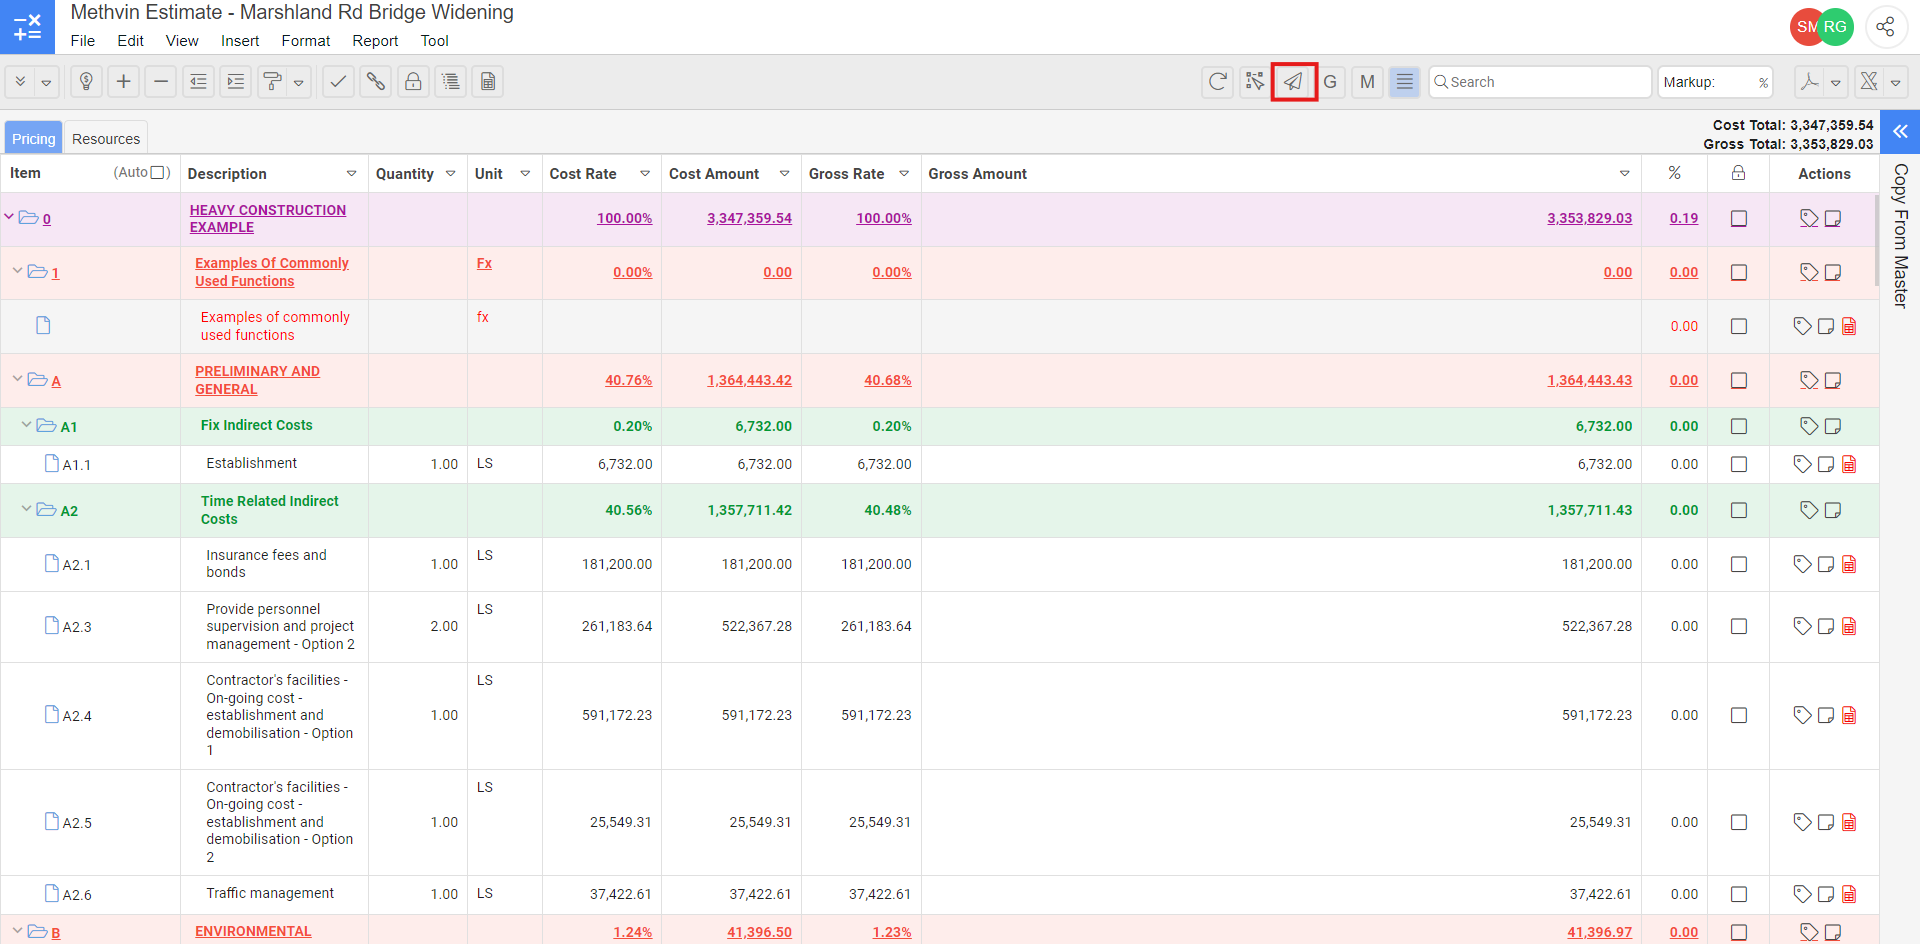Viewport: 1920px width, 944px height.
Task: Click the paper plane send icon
Action: (x=1293, y=82)
